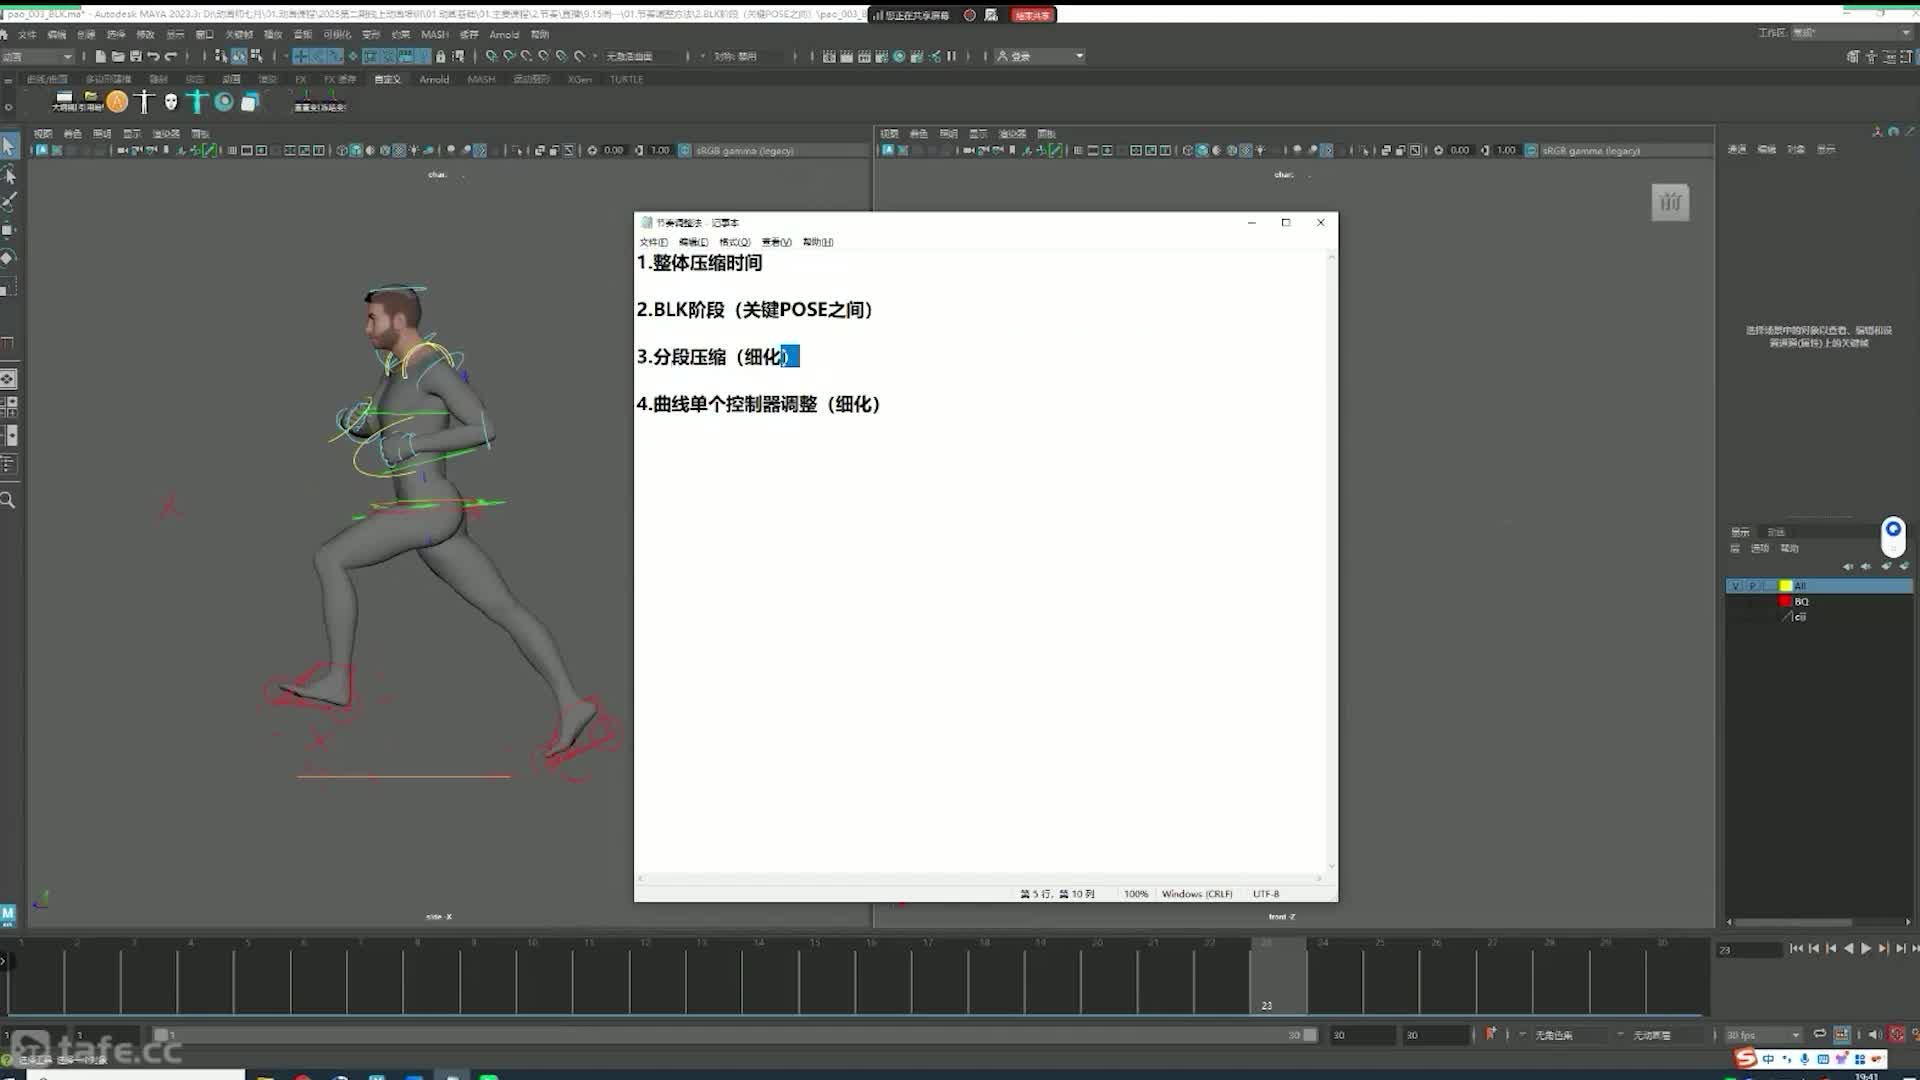
Task: Open Notepad 文件(F) menu
Action: [654, 242]
